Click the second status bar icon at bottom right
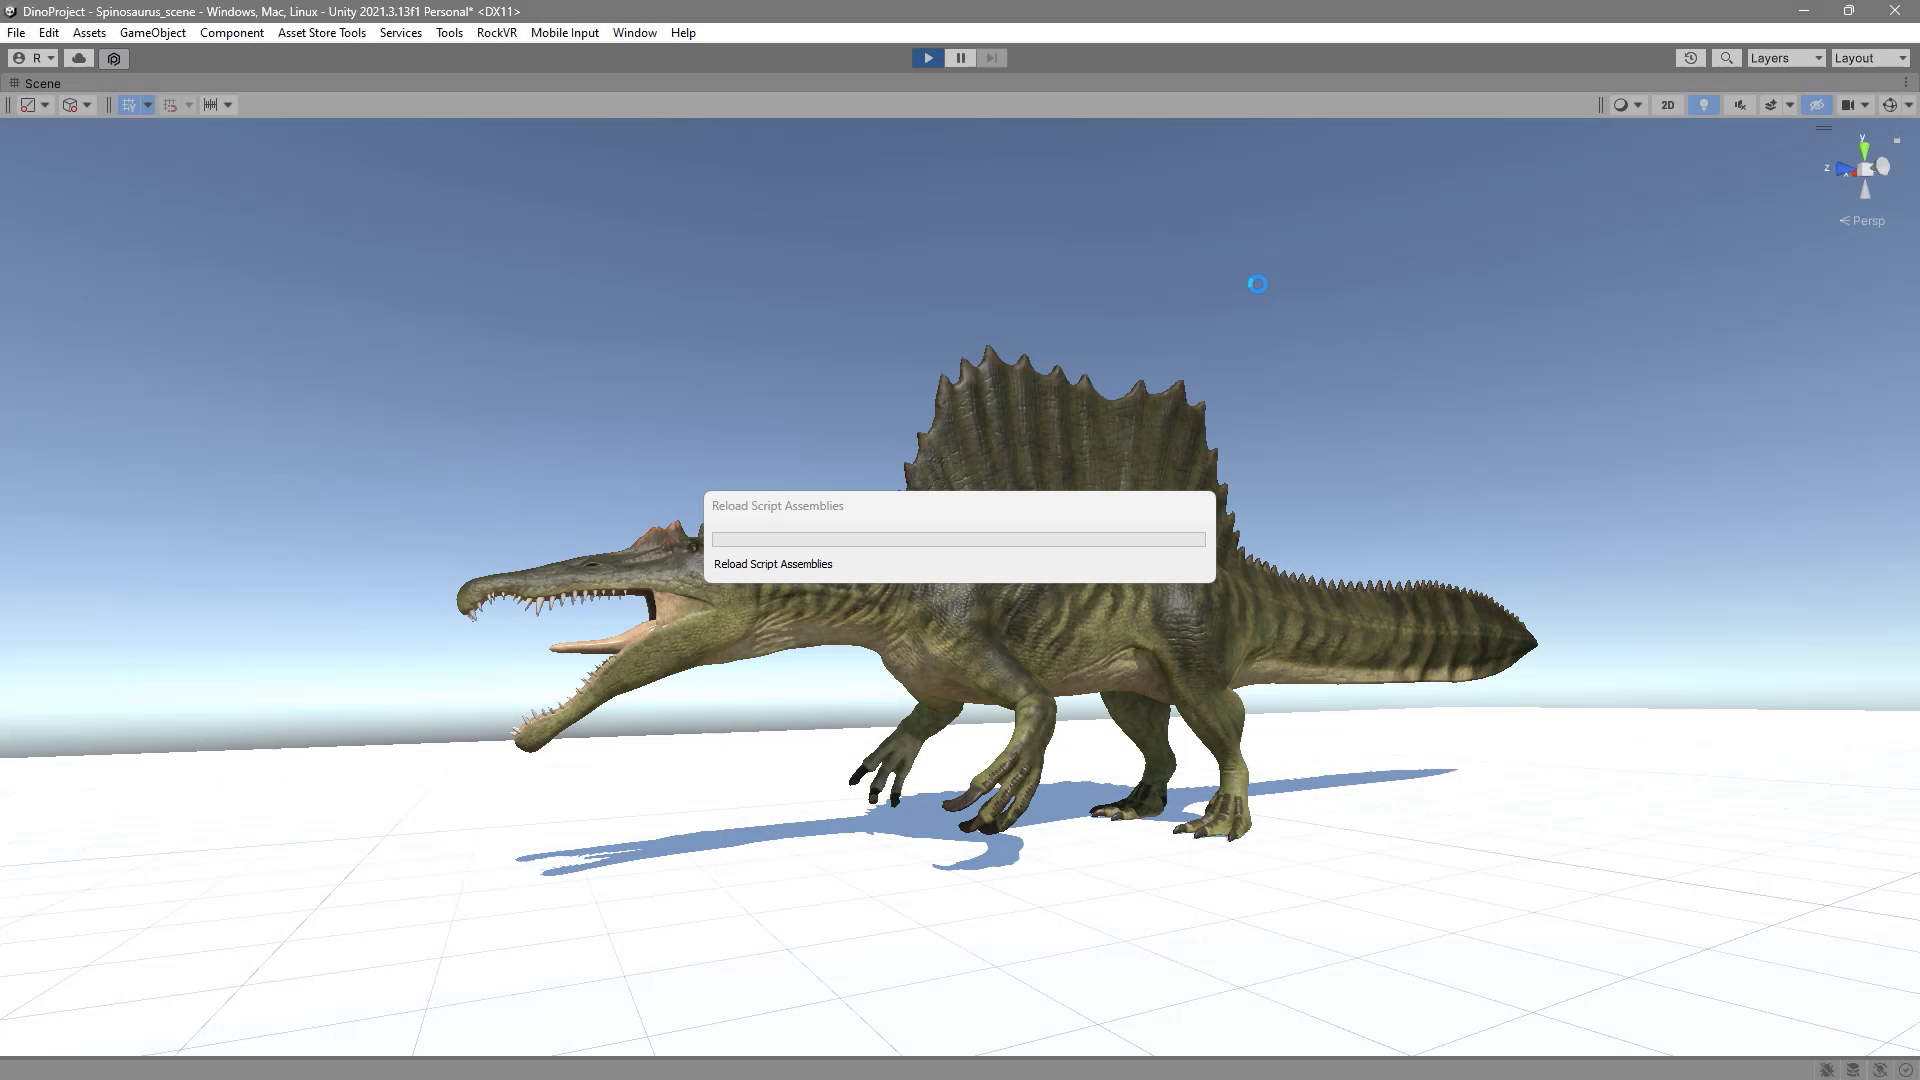This screenshot has width=1920, height=1080. [1853, 1070]
